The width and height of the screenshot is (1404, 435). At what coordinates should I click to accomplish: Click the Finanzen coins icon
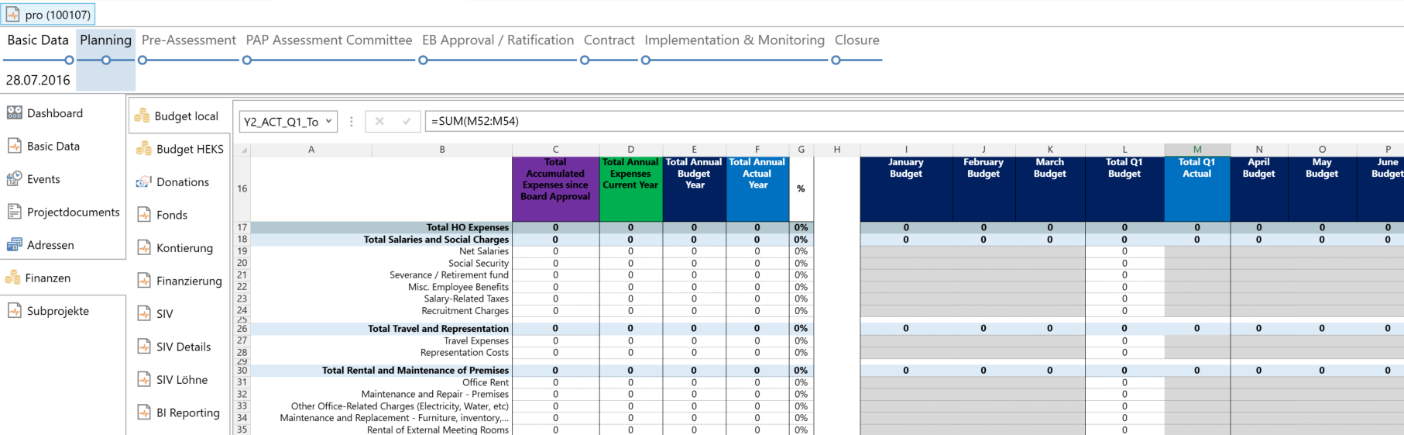coord(14,278)
